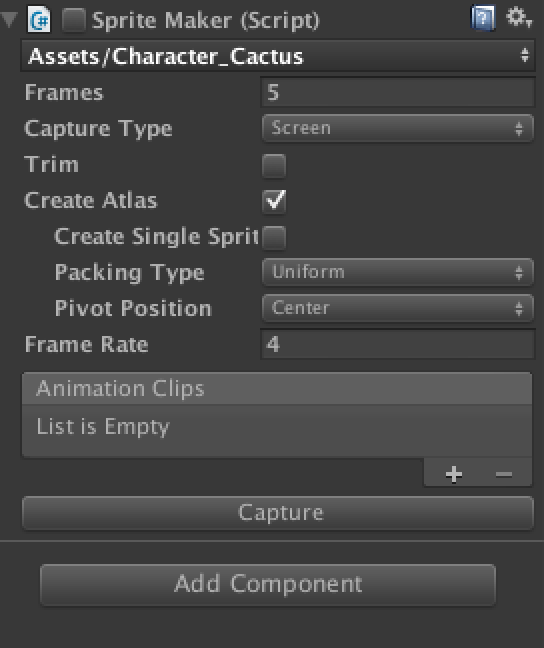Uncheck the Create Atlas checkbox

(274, 201)
